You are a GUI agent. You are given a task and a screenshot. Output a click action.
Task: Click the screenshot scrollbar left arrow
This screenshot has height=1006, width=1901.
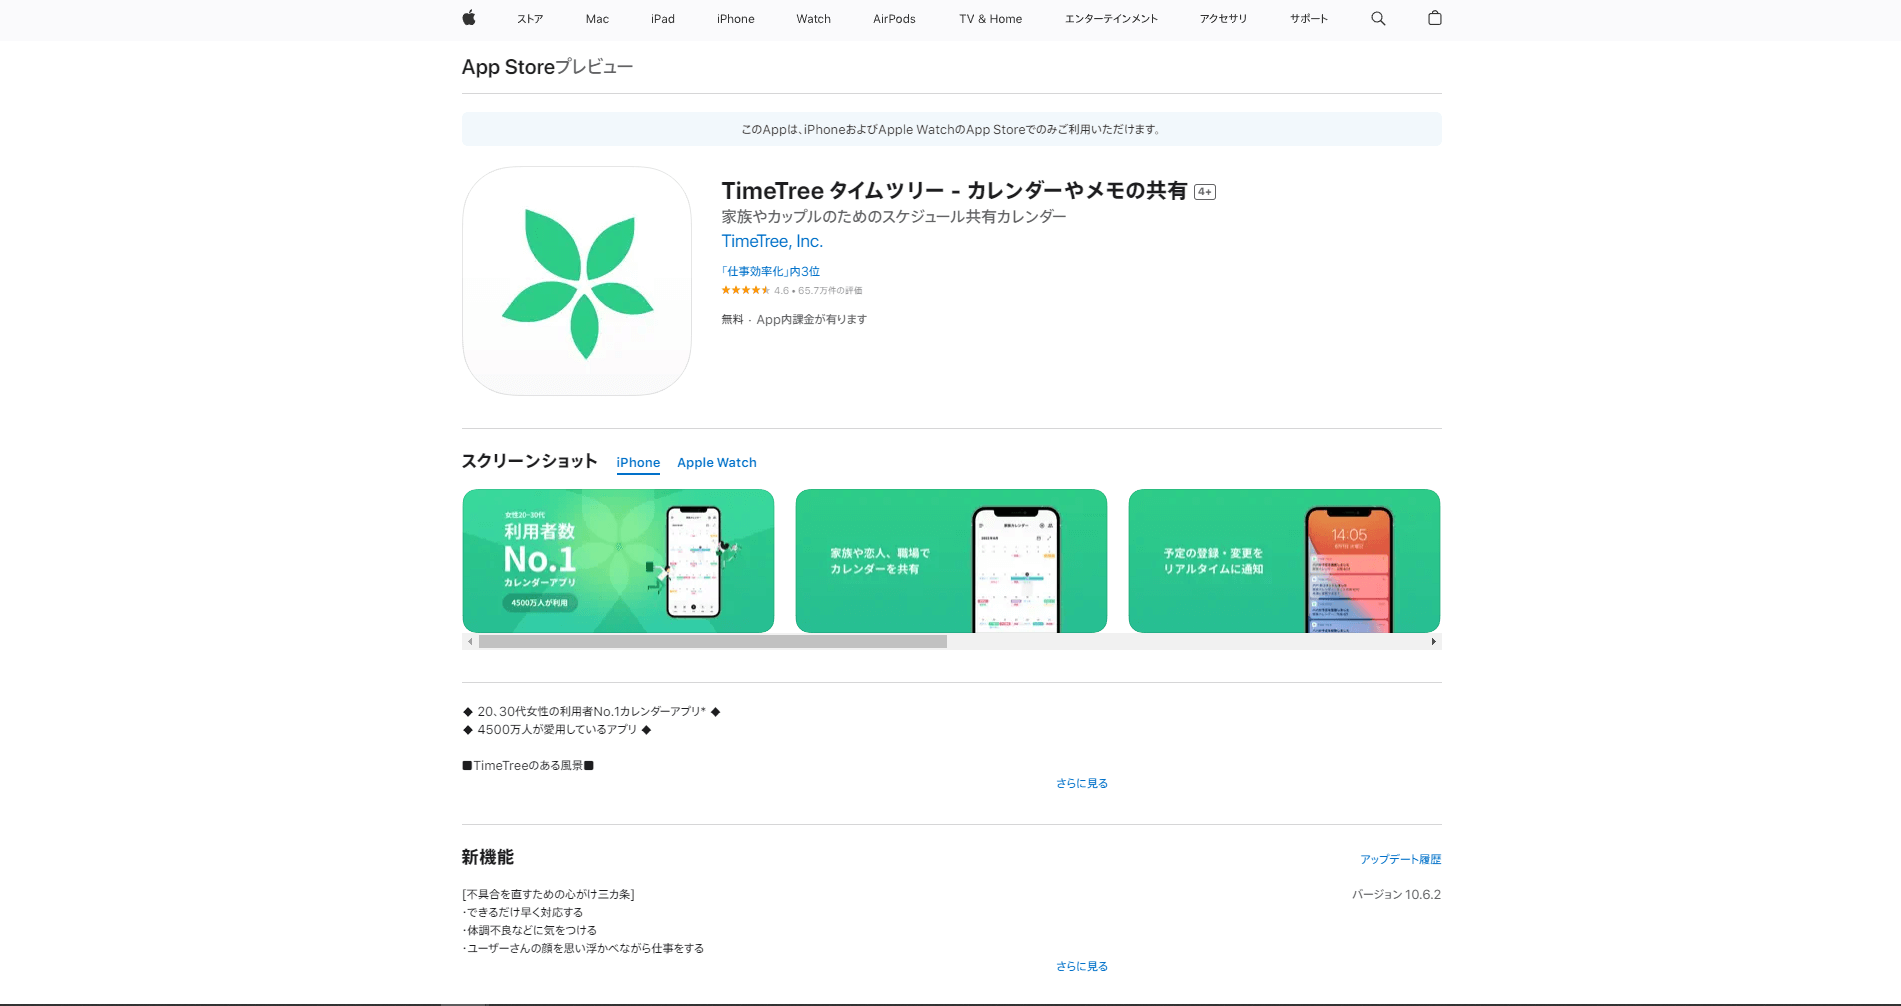click(470, 642)
